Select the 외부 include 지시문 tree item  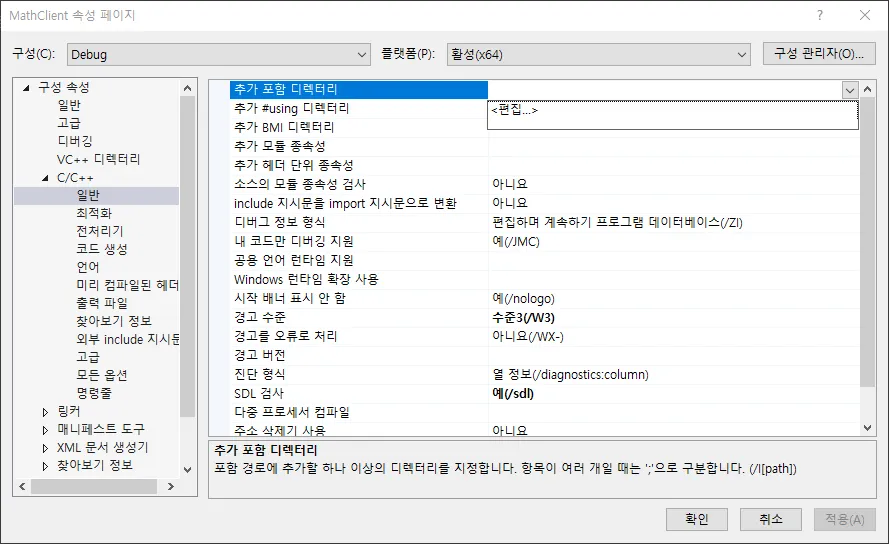pyautogui.click(x=128, y=339)
